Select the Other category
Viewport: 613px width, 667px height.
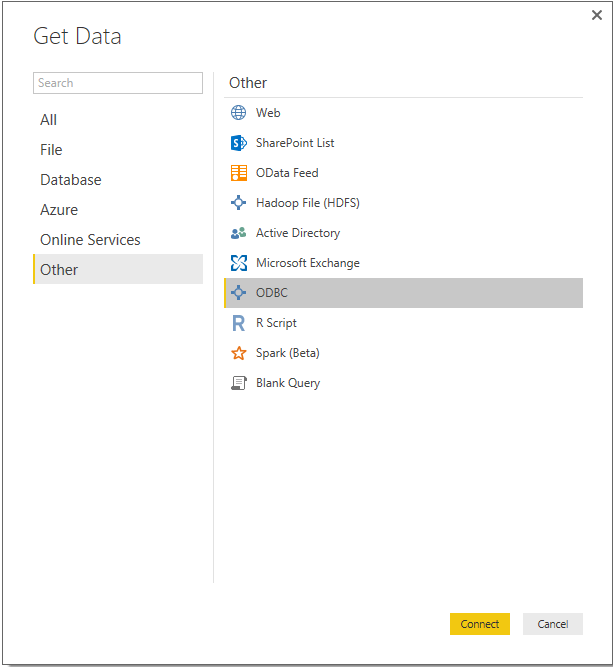[x=59, y=270]
